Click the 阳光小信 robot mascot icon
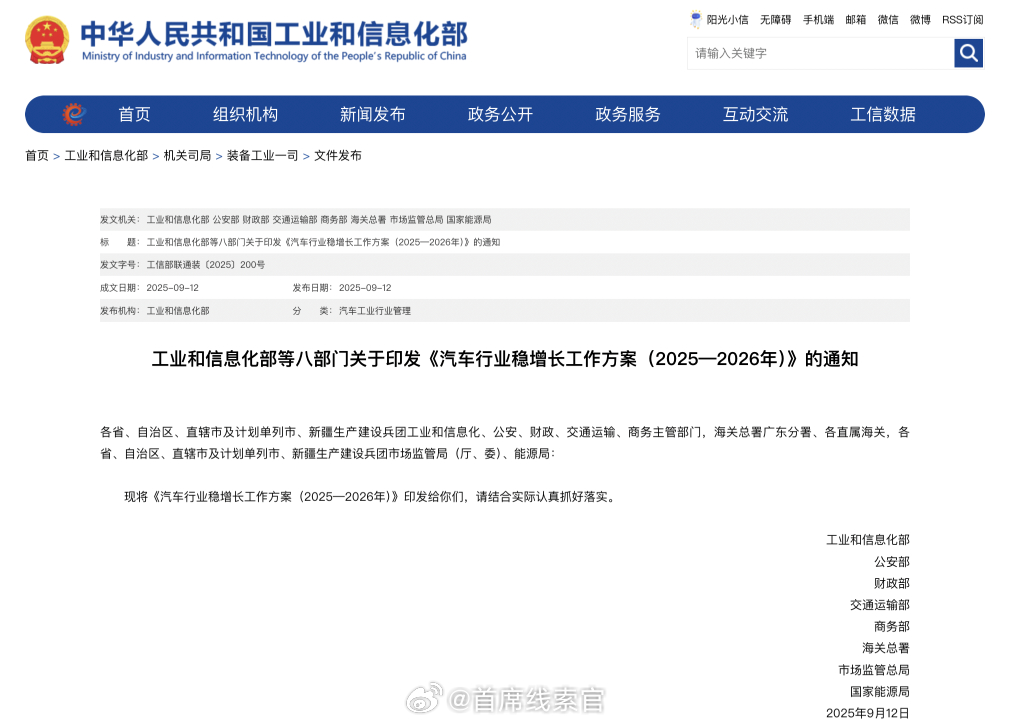1015x723 pixels. point(696,19)
